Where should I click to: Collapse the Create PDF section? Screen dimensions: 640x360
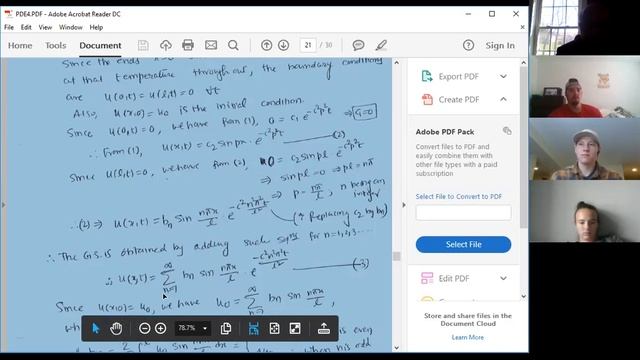[x=503, y=99]
